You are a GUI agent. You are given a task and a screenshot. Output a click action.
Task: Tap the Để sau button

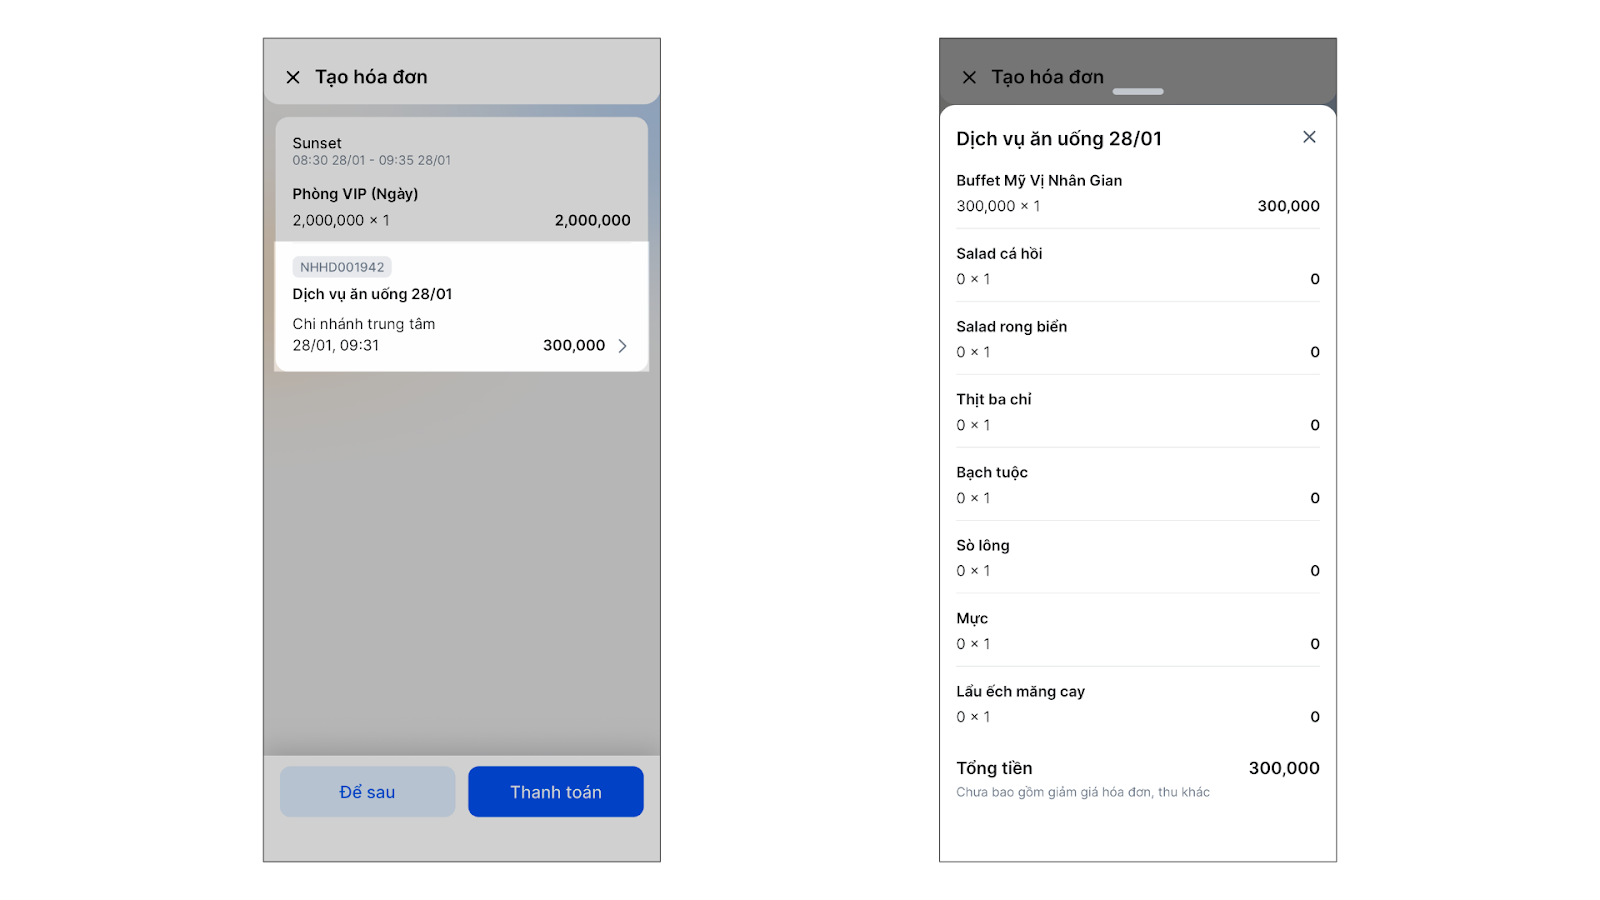pos(367,792)
